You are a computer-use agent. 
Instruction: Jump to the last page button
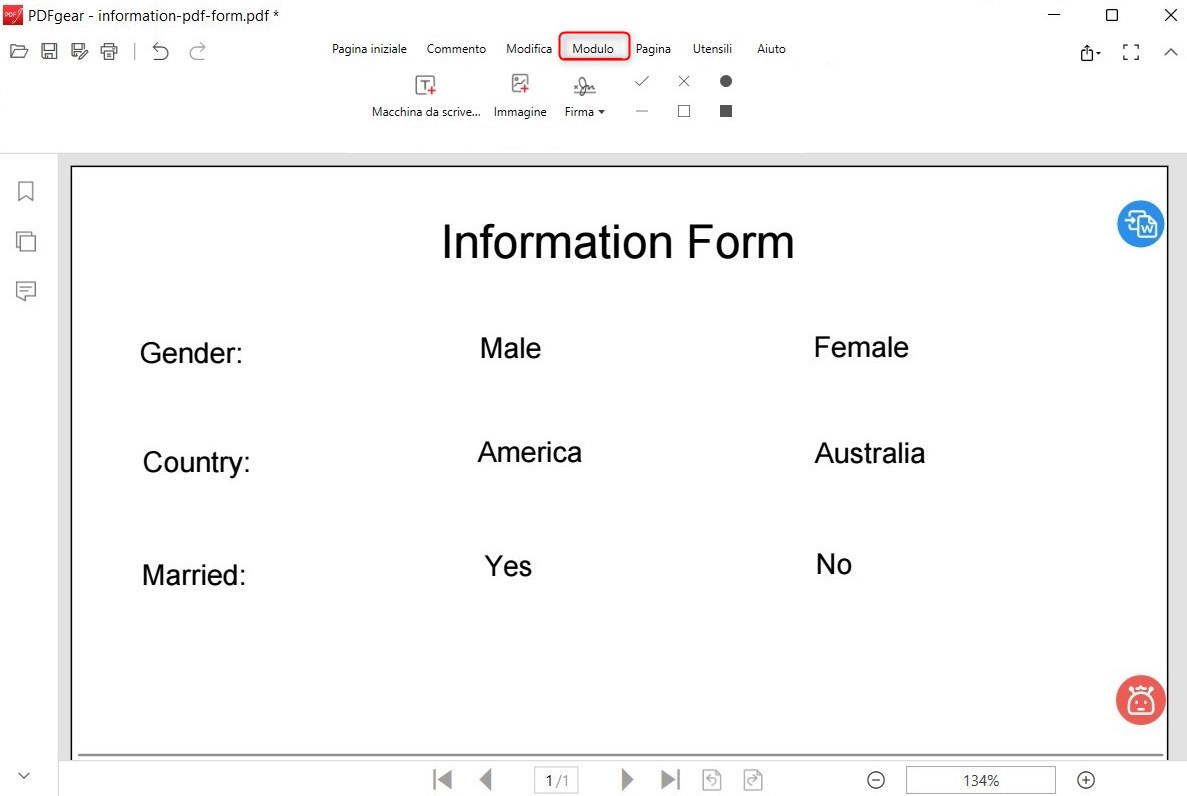[x=670, y=780]
